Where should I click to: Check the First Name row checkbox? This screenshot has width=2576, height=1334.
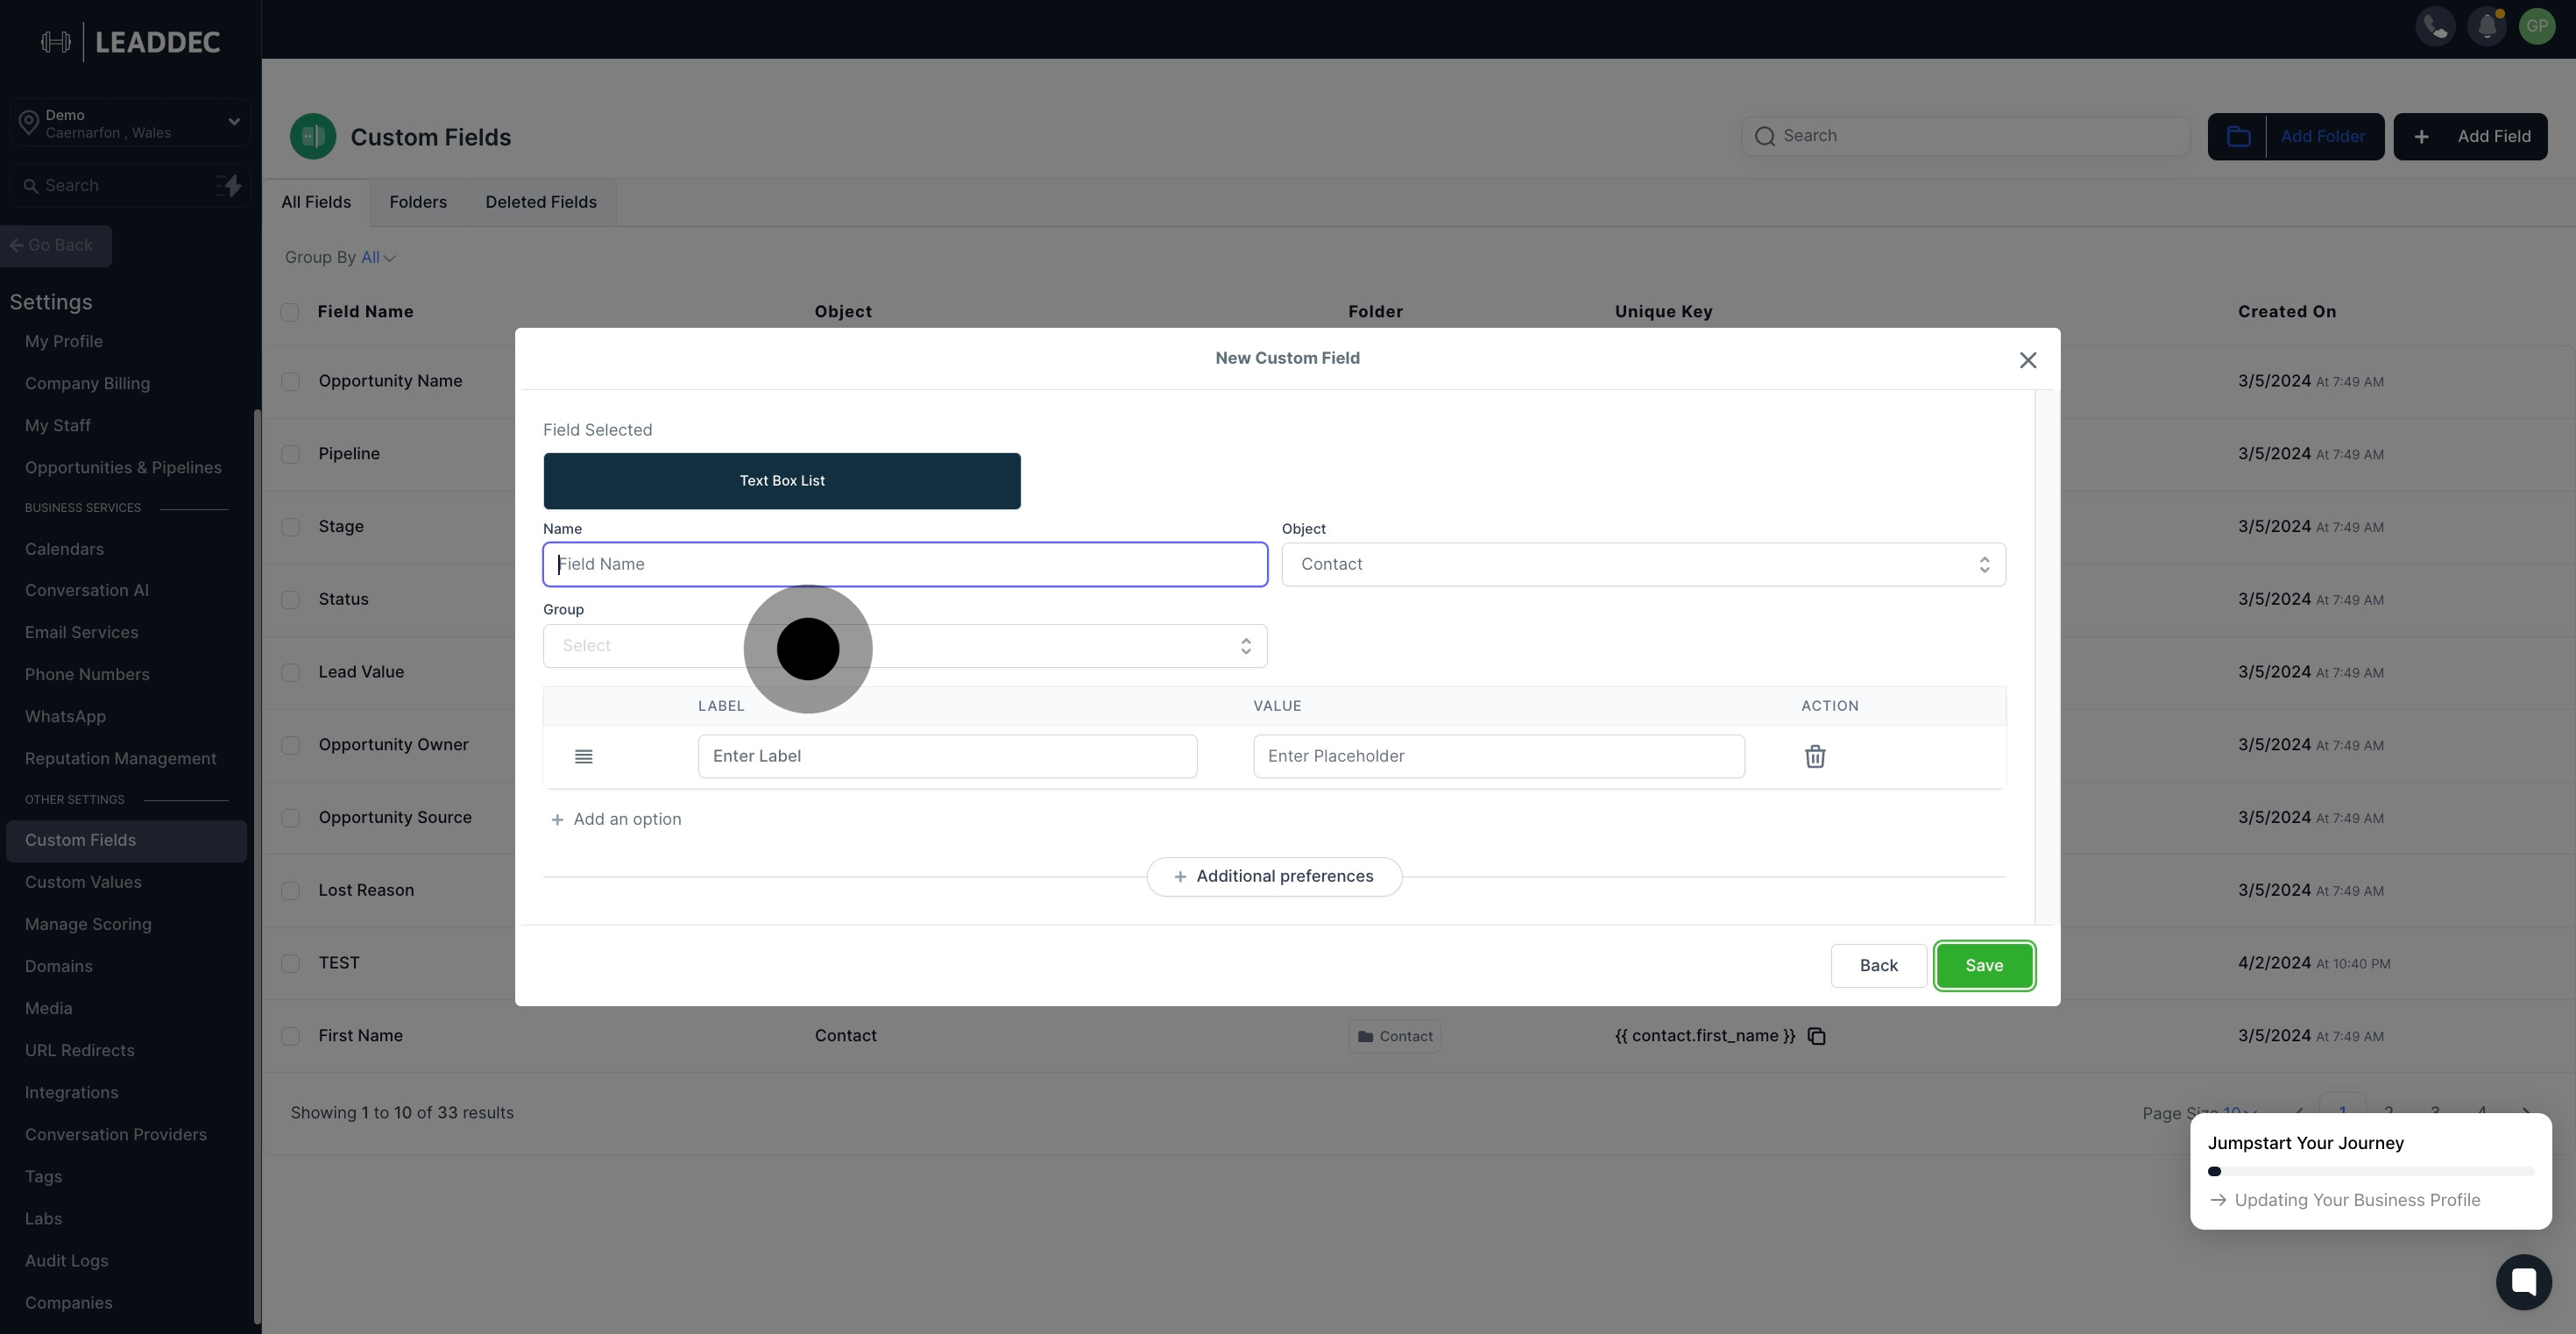[x=290, y=1037]
